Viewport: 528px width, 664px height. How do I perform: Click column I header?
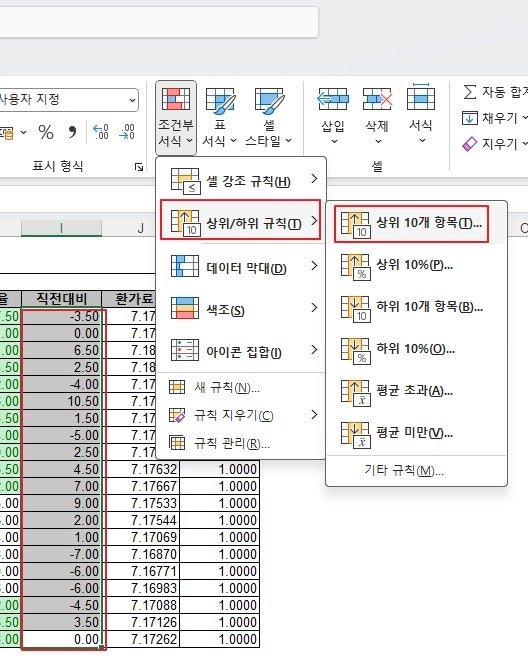(x=61, y=228)
